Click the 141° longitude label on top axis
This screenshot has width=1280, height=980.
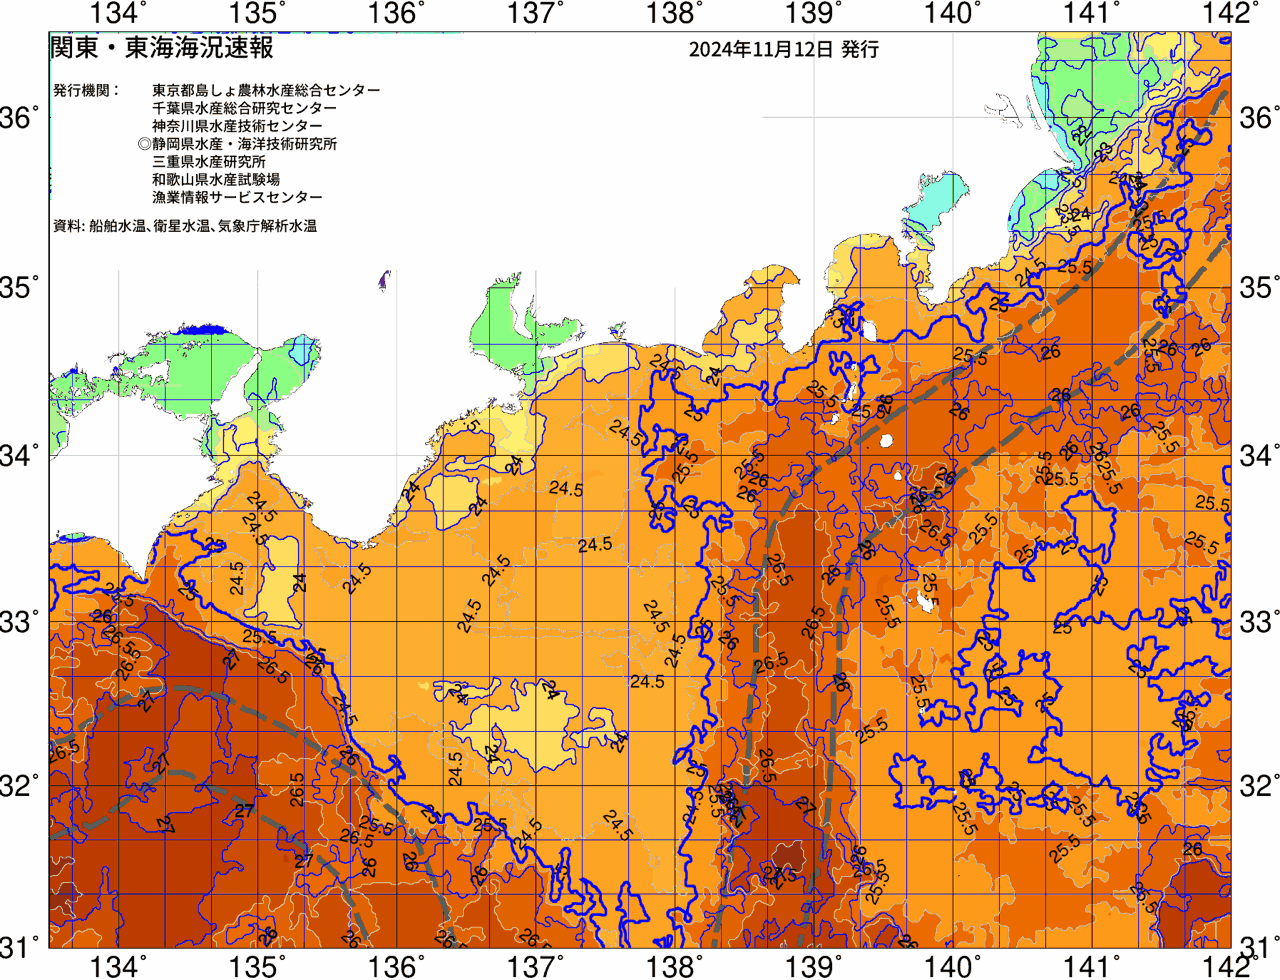pos(1092,14)
